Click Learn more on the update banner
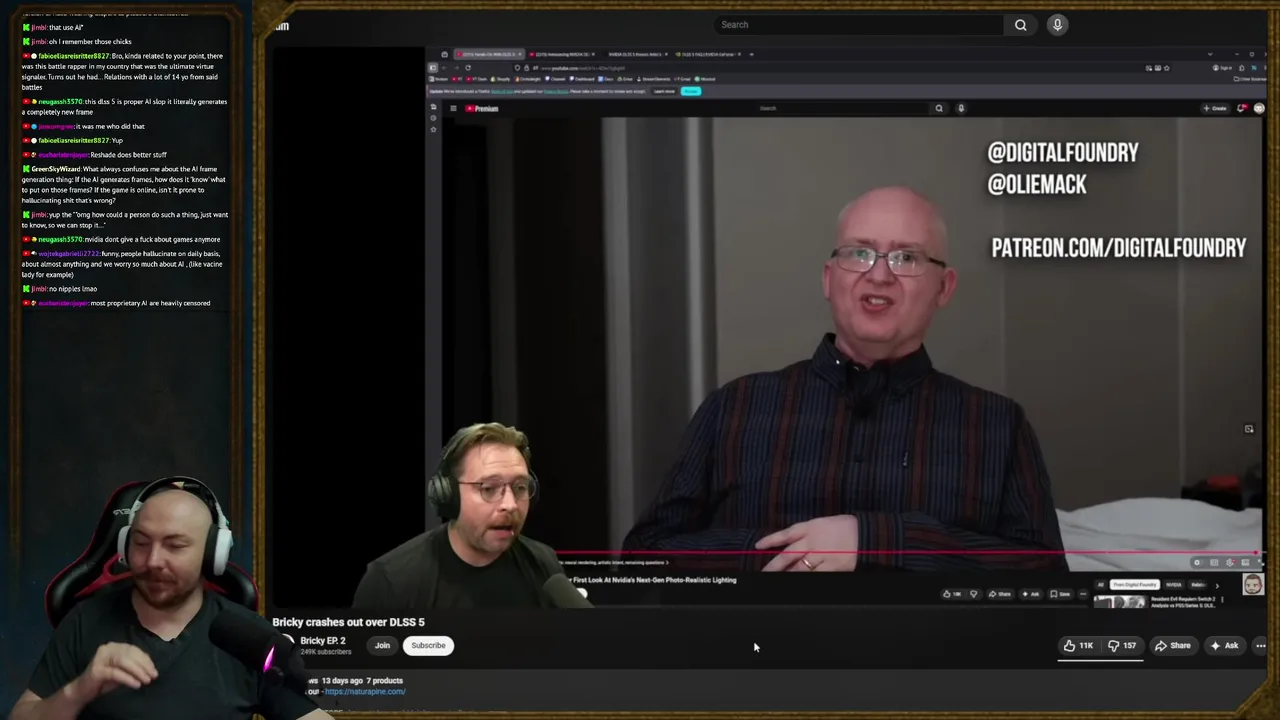Screen dimensions: 1280x720 [664, 91]
